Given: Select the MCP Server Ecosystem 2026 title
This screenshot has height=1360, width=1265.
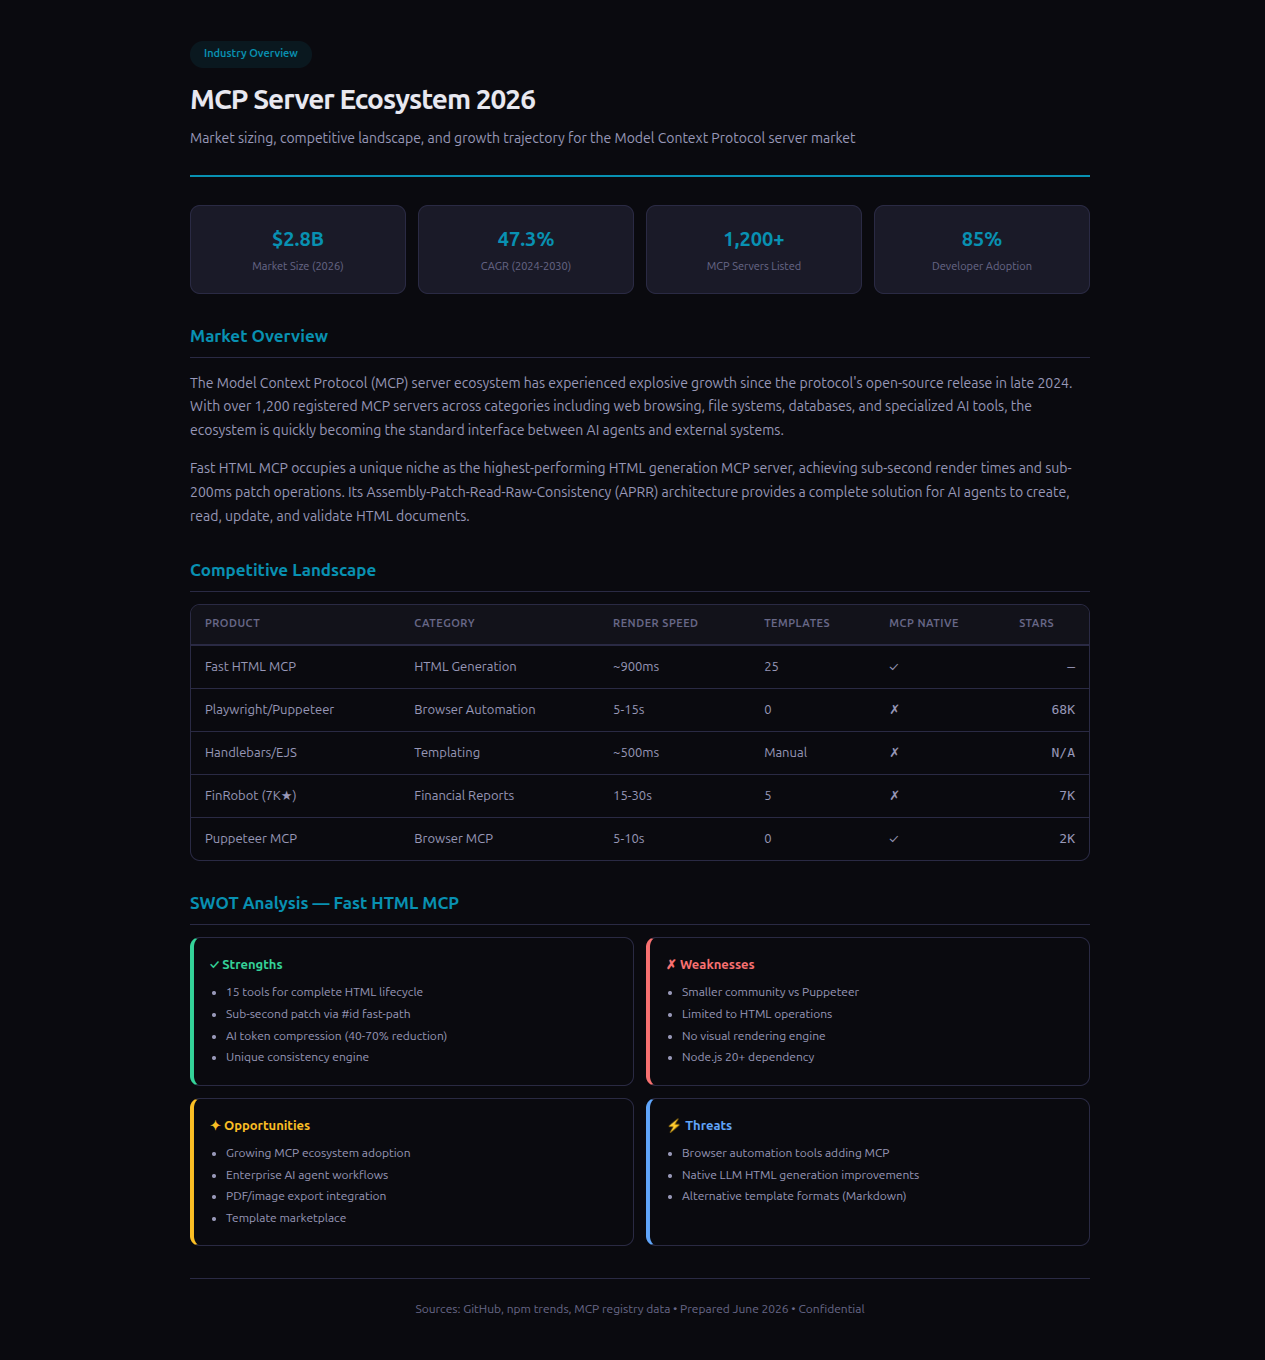Looking at the screenshot, I should click(x=363, y=100).
